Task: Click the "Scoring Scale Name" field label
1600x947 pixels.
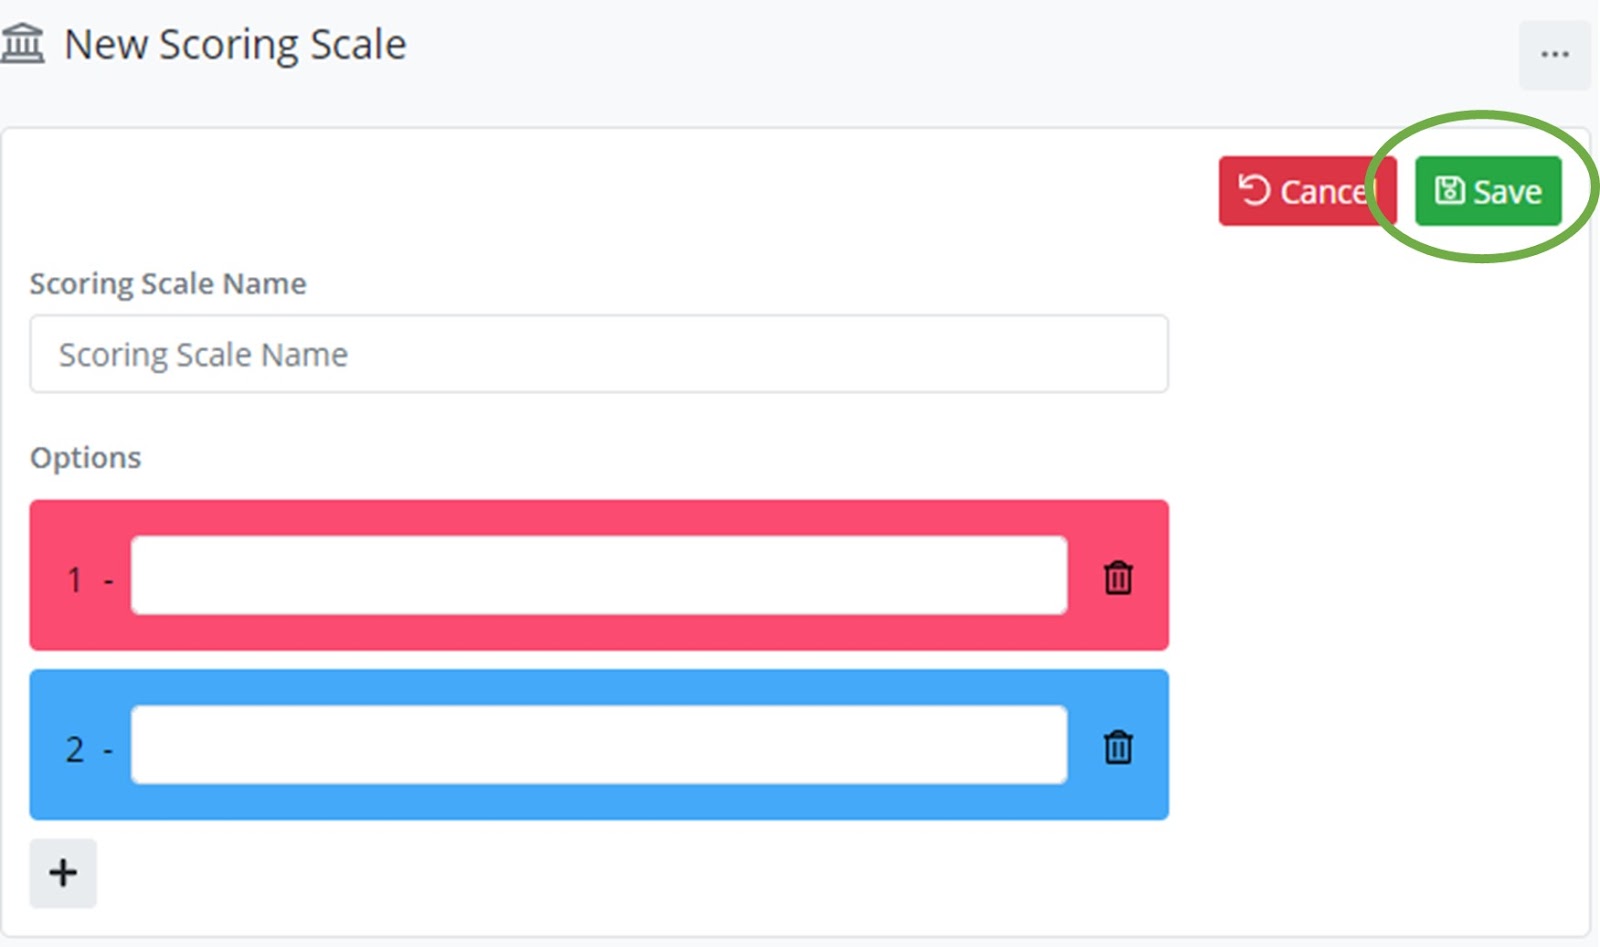Action: [168, 284]
